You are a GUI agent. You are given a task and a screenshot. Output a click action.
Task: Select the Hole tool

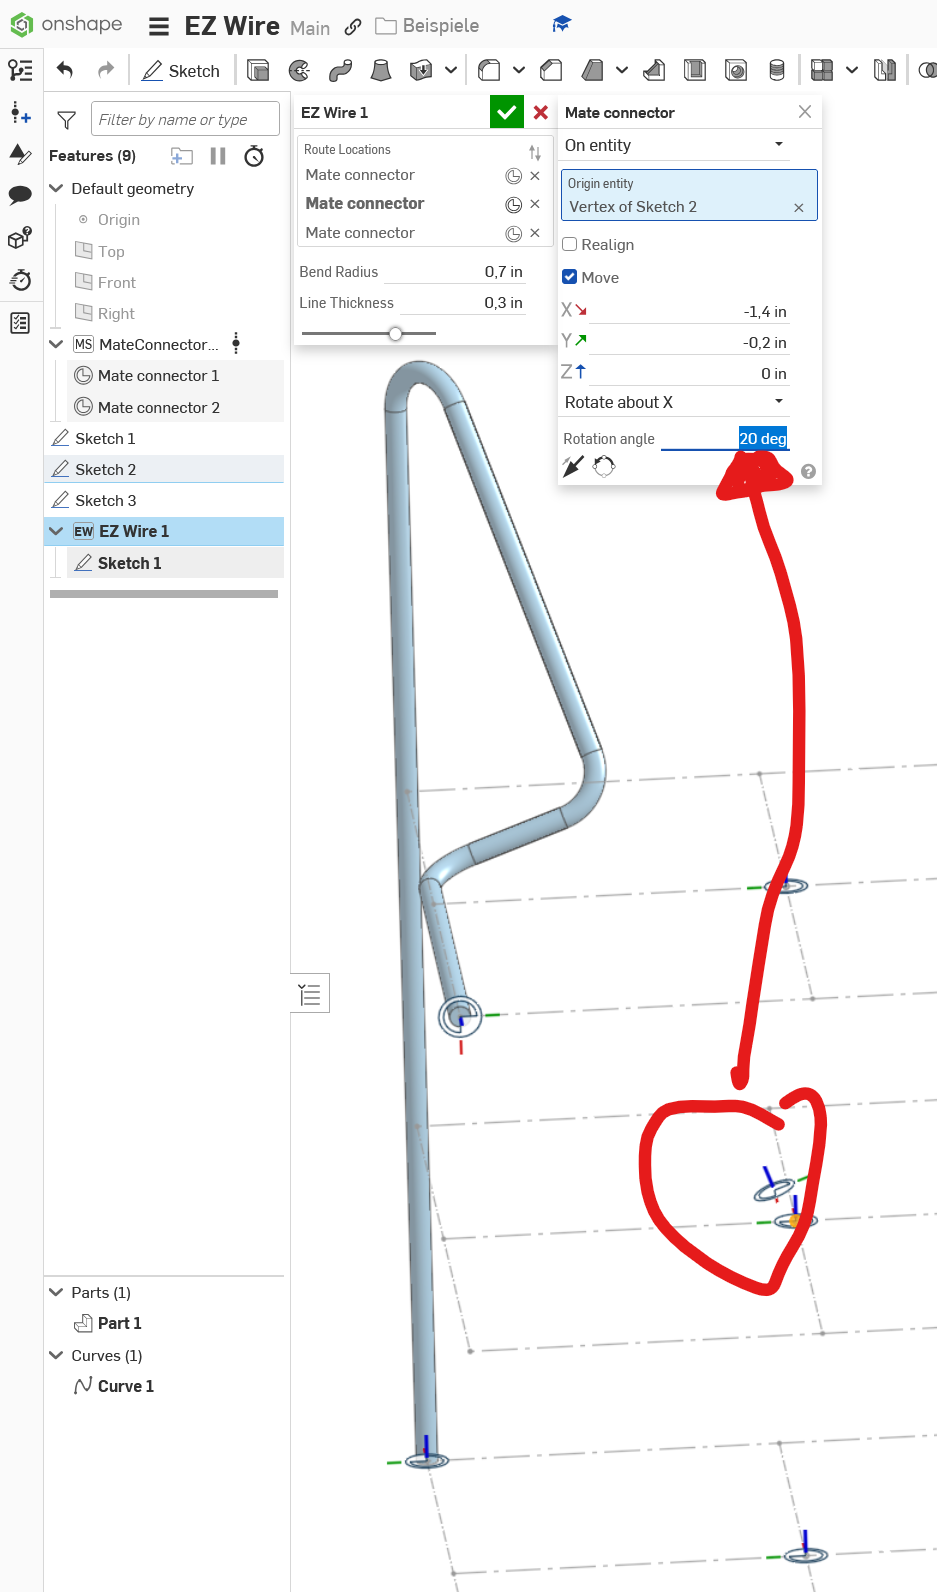[x=736, y=70]
